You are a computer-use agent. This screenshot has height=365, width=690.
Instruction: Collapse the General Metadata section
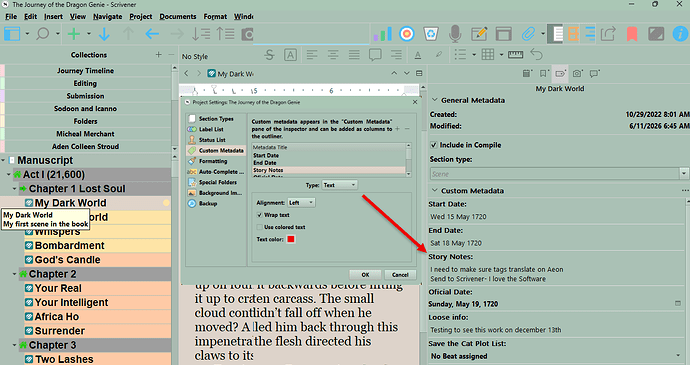click(434, 100)
